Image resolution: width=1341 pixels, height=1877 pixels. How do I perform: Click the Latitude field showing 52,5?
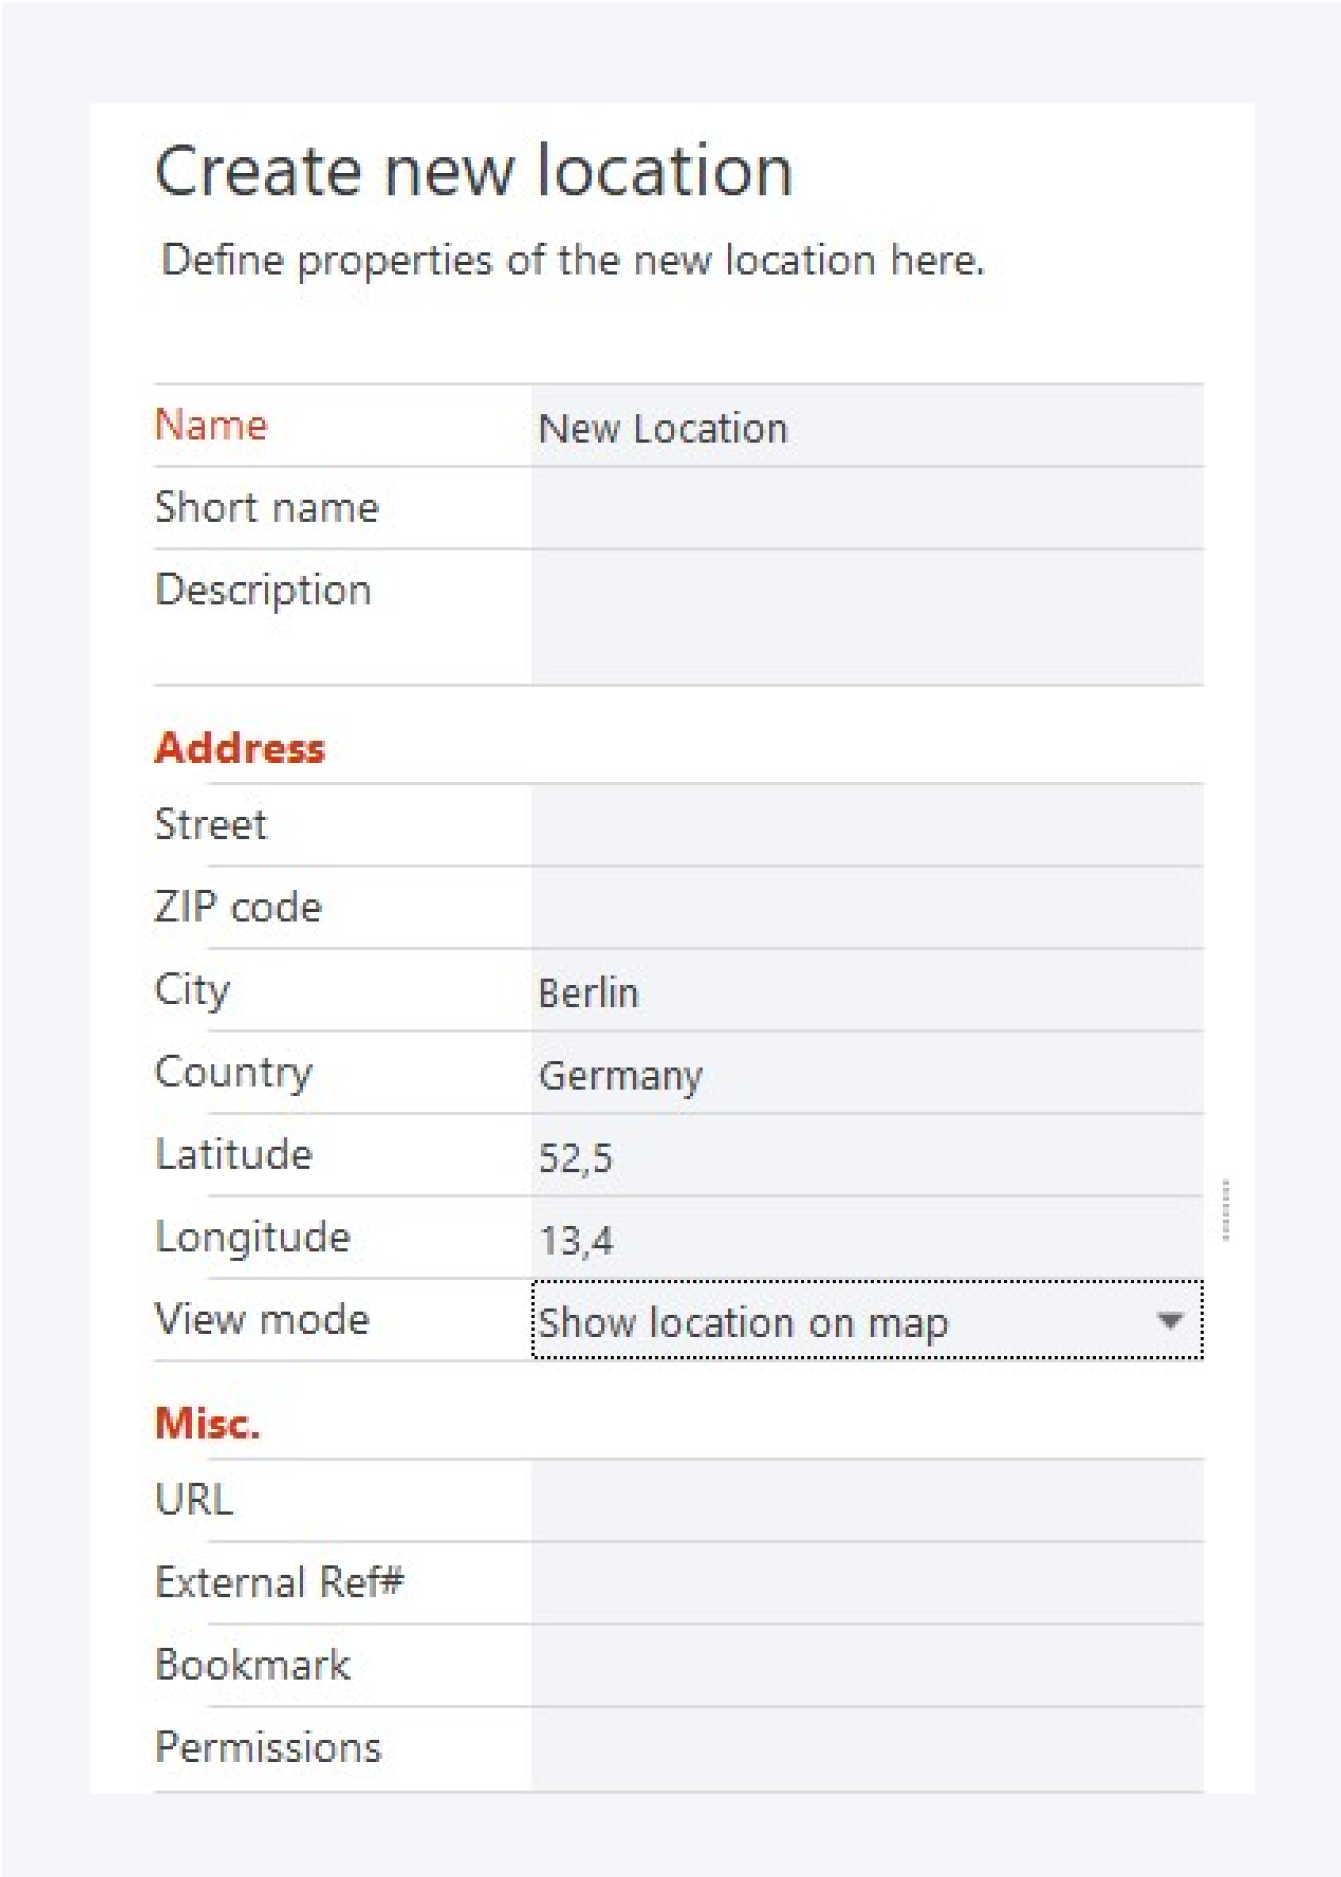click(866, 1157)
